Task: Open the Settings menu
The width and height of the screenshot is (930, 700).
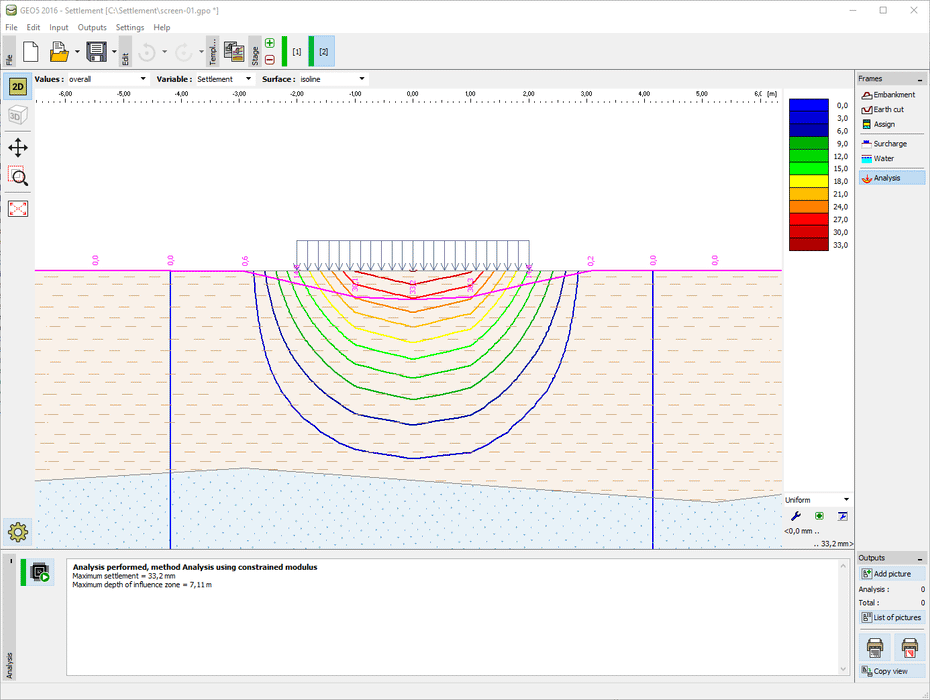Action: 130,27
